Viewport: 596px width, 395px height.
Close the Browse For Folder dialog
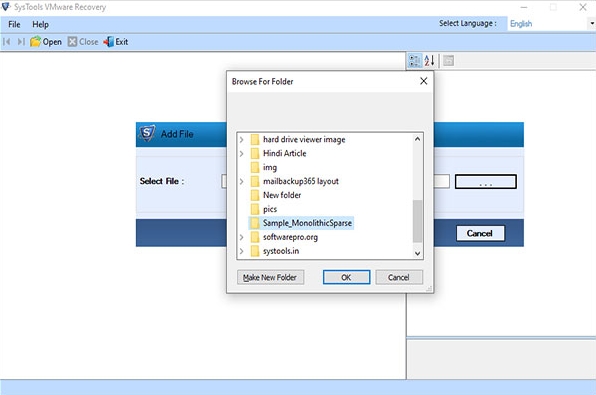(423, 81)
